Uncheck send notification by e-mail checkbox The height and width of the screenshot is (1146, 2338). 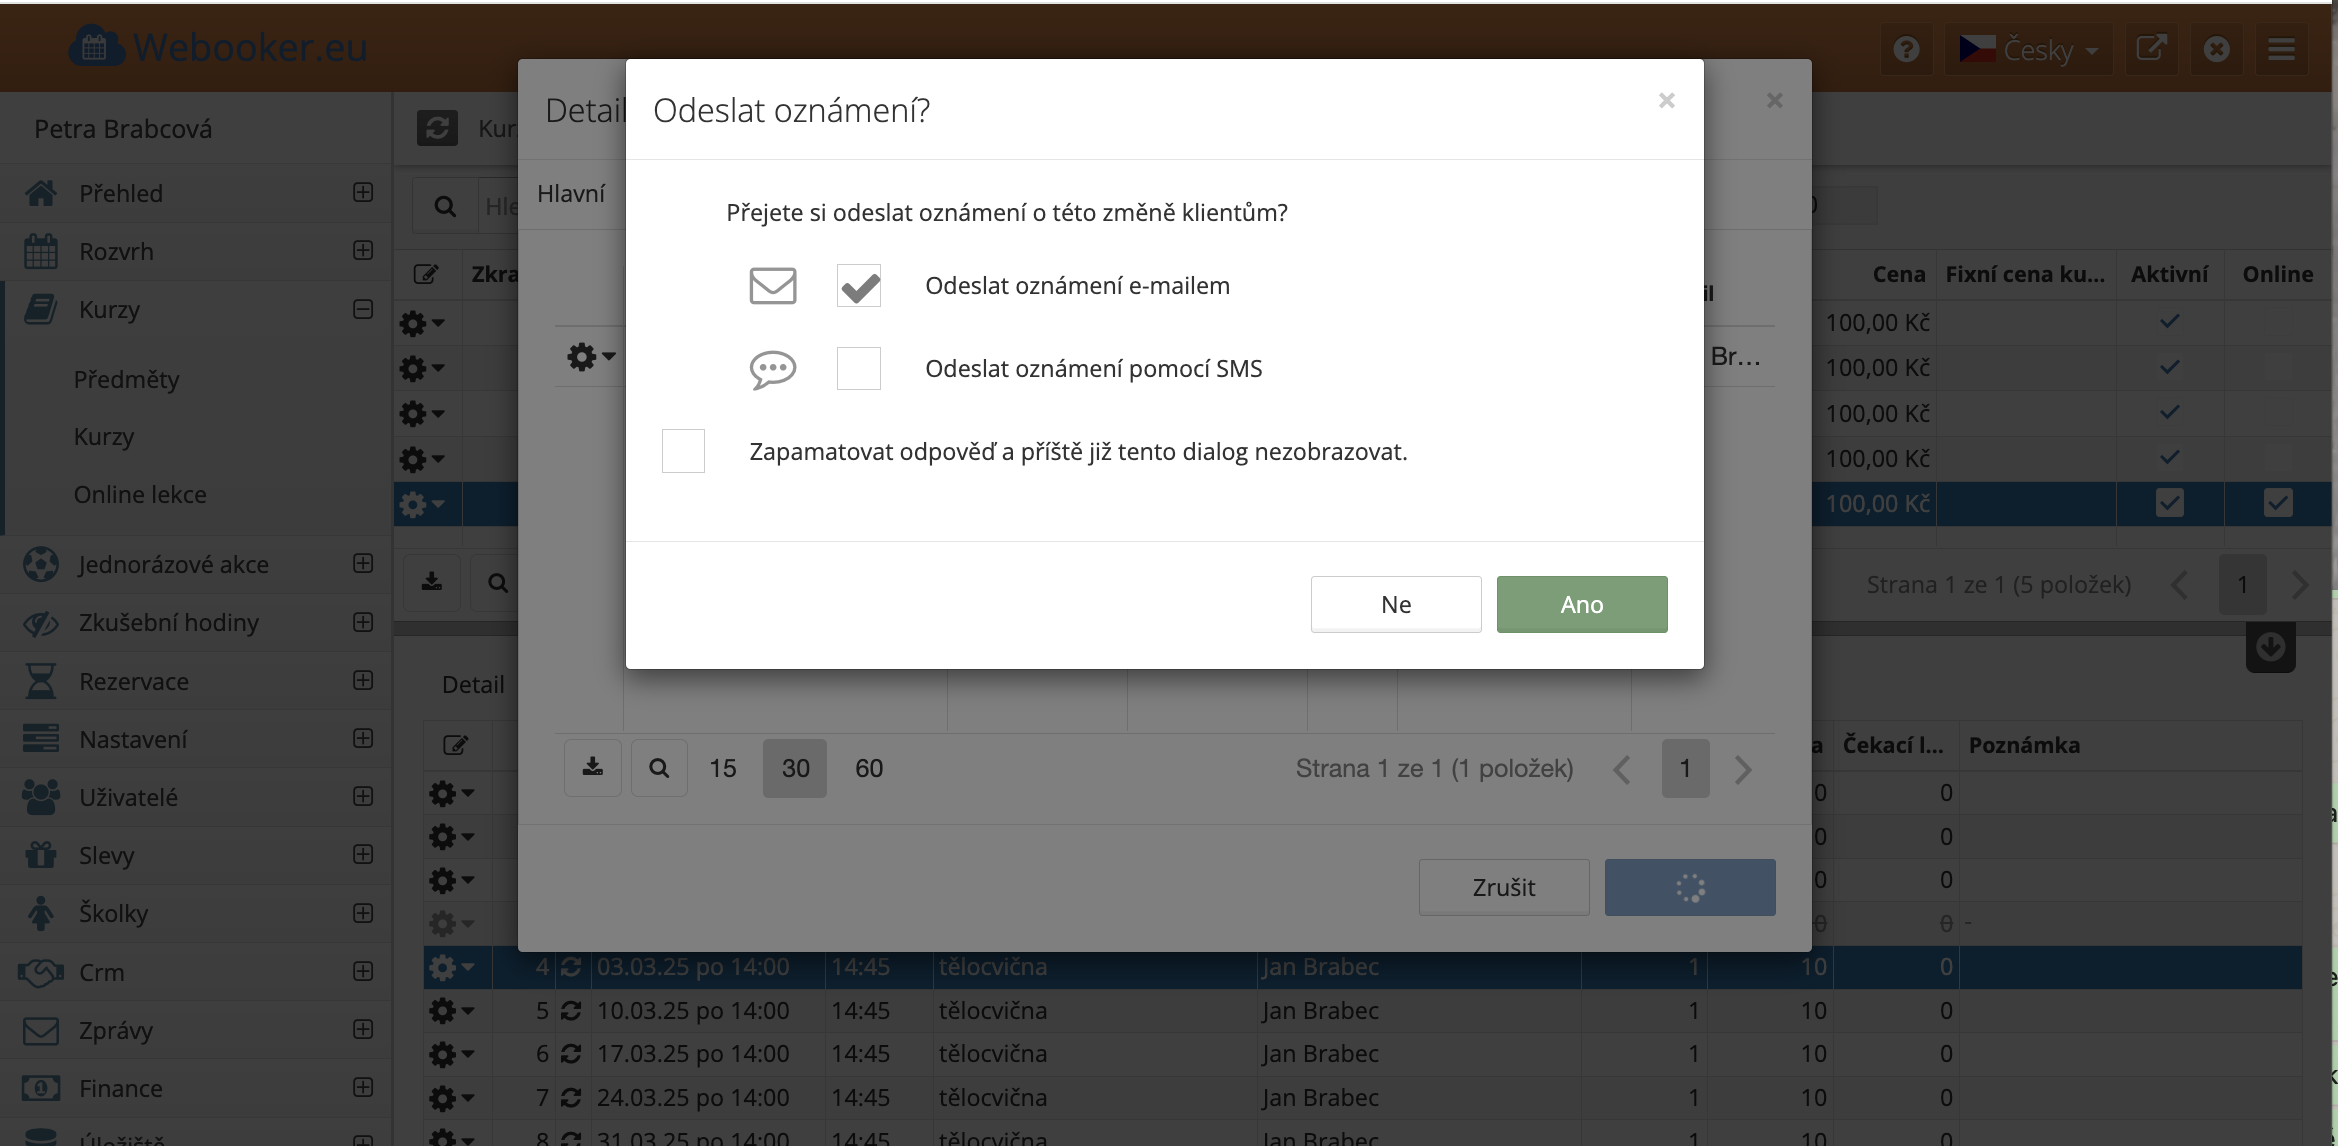pyautogui.click(x=859, y=286)
